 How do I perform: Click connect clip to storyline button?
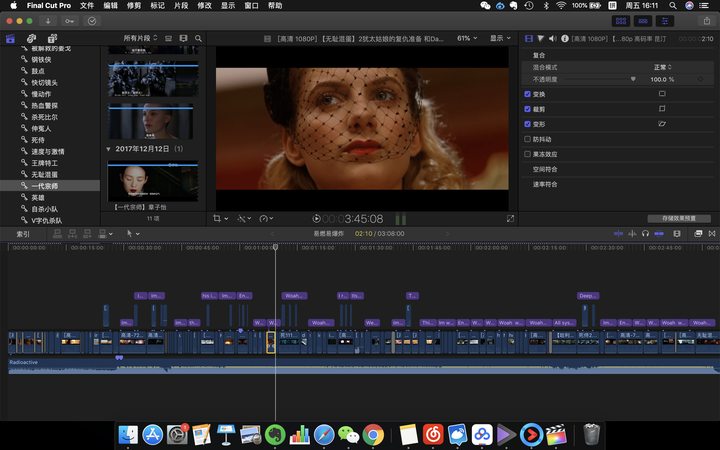pyautogui.click(x=57, y=234)
